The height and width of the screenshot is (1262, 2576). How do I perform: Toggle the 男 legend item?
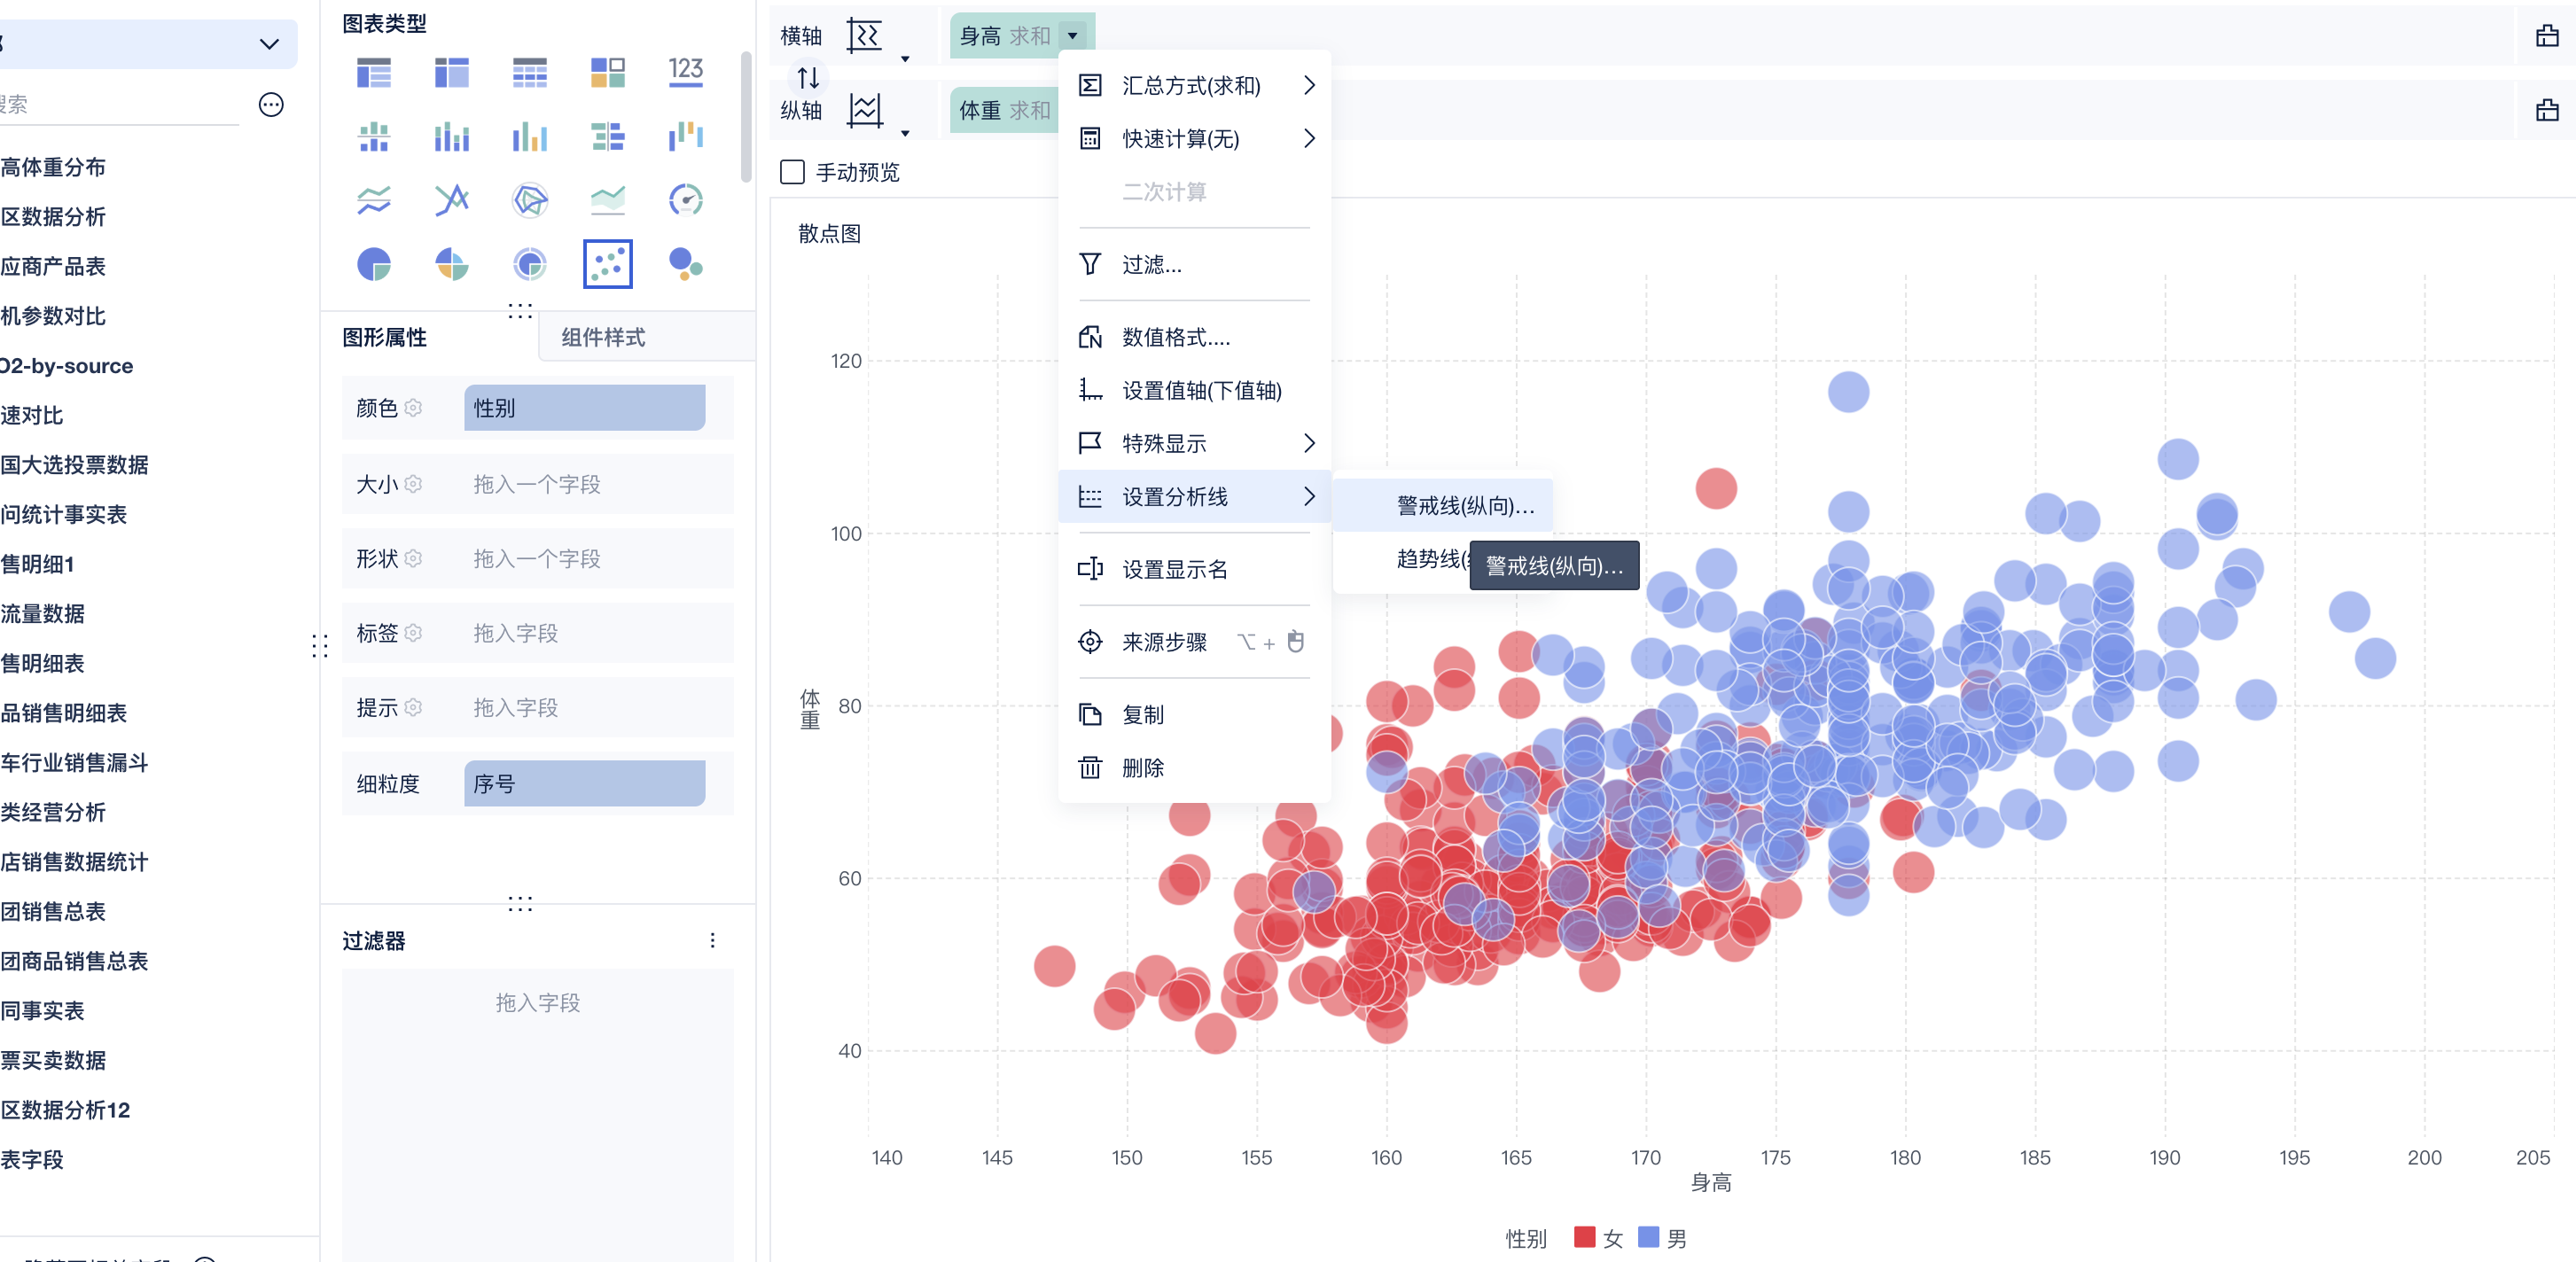pos(1662,1238)
